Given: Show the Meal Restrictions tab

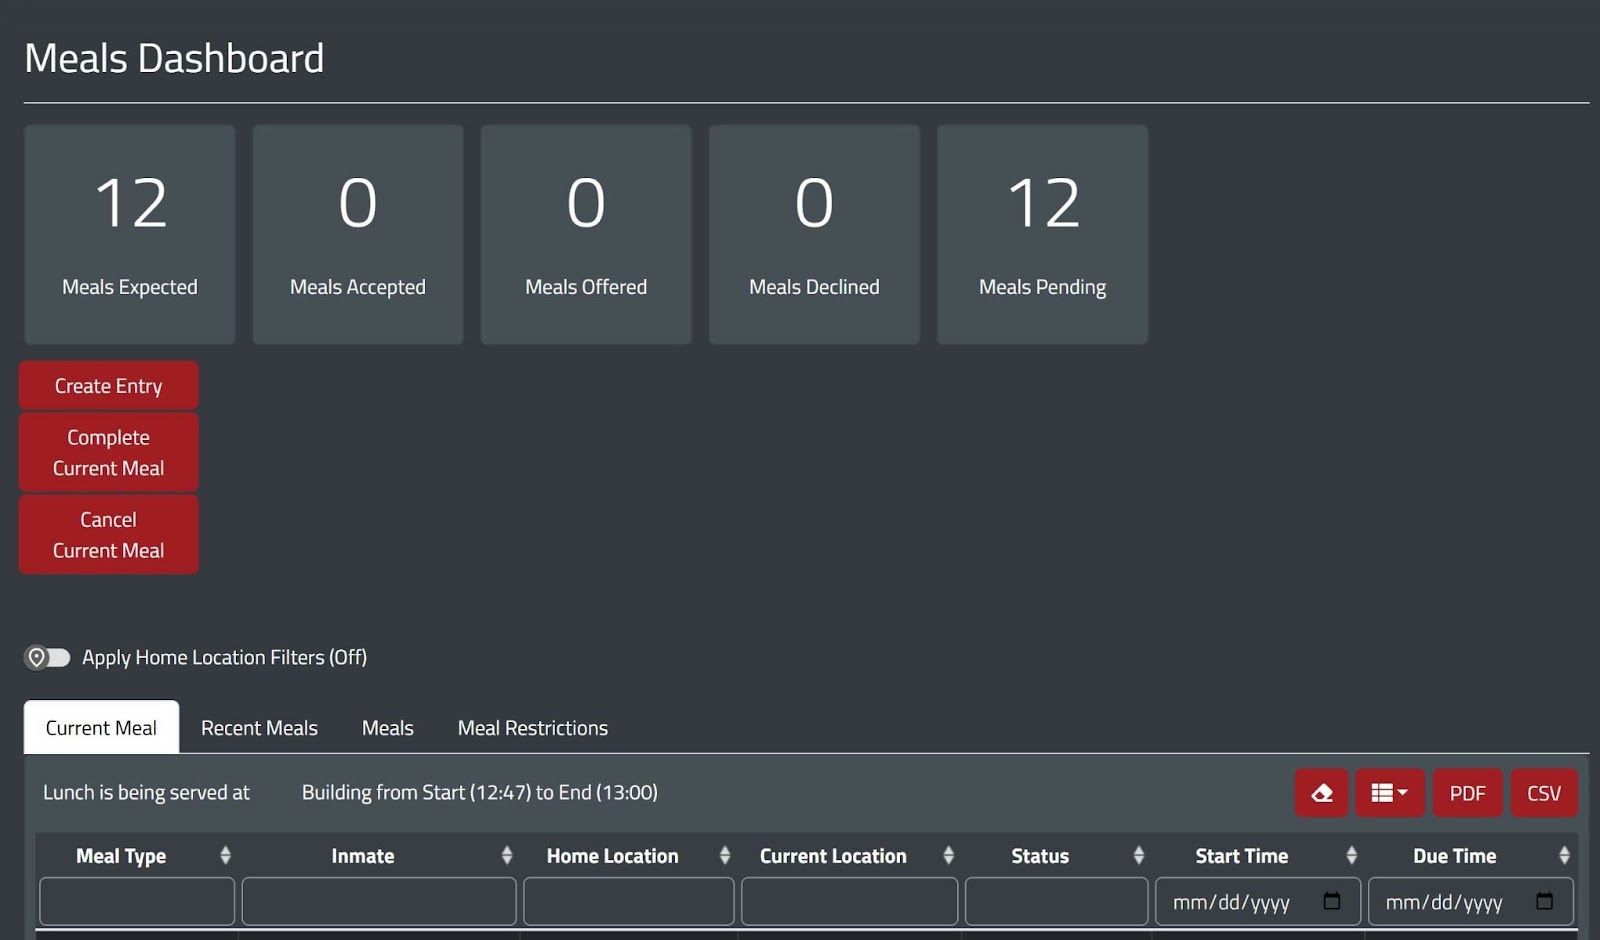Looking at the screenshot, I should [x=533, y=727].
